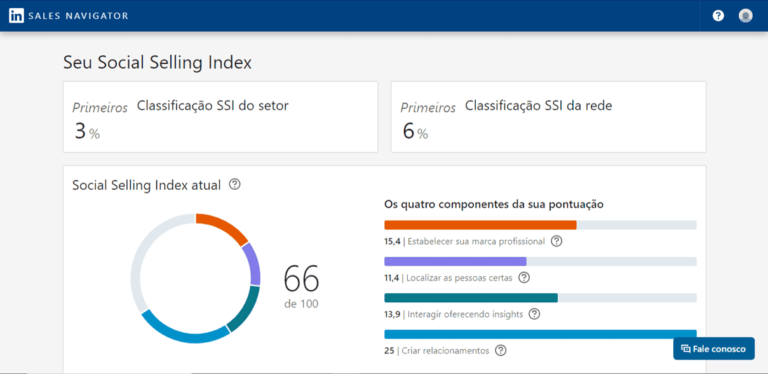768x374 pixels.
Task: Open the profile avatar menu
Action: tap(745, 16)
